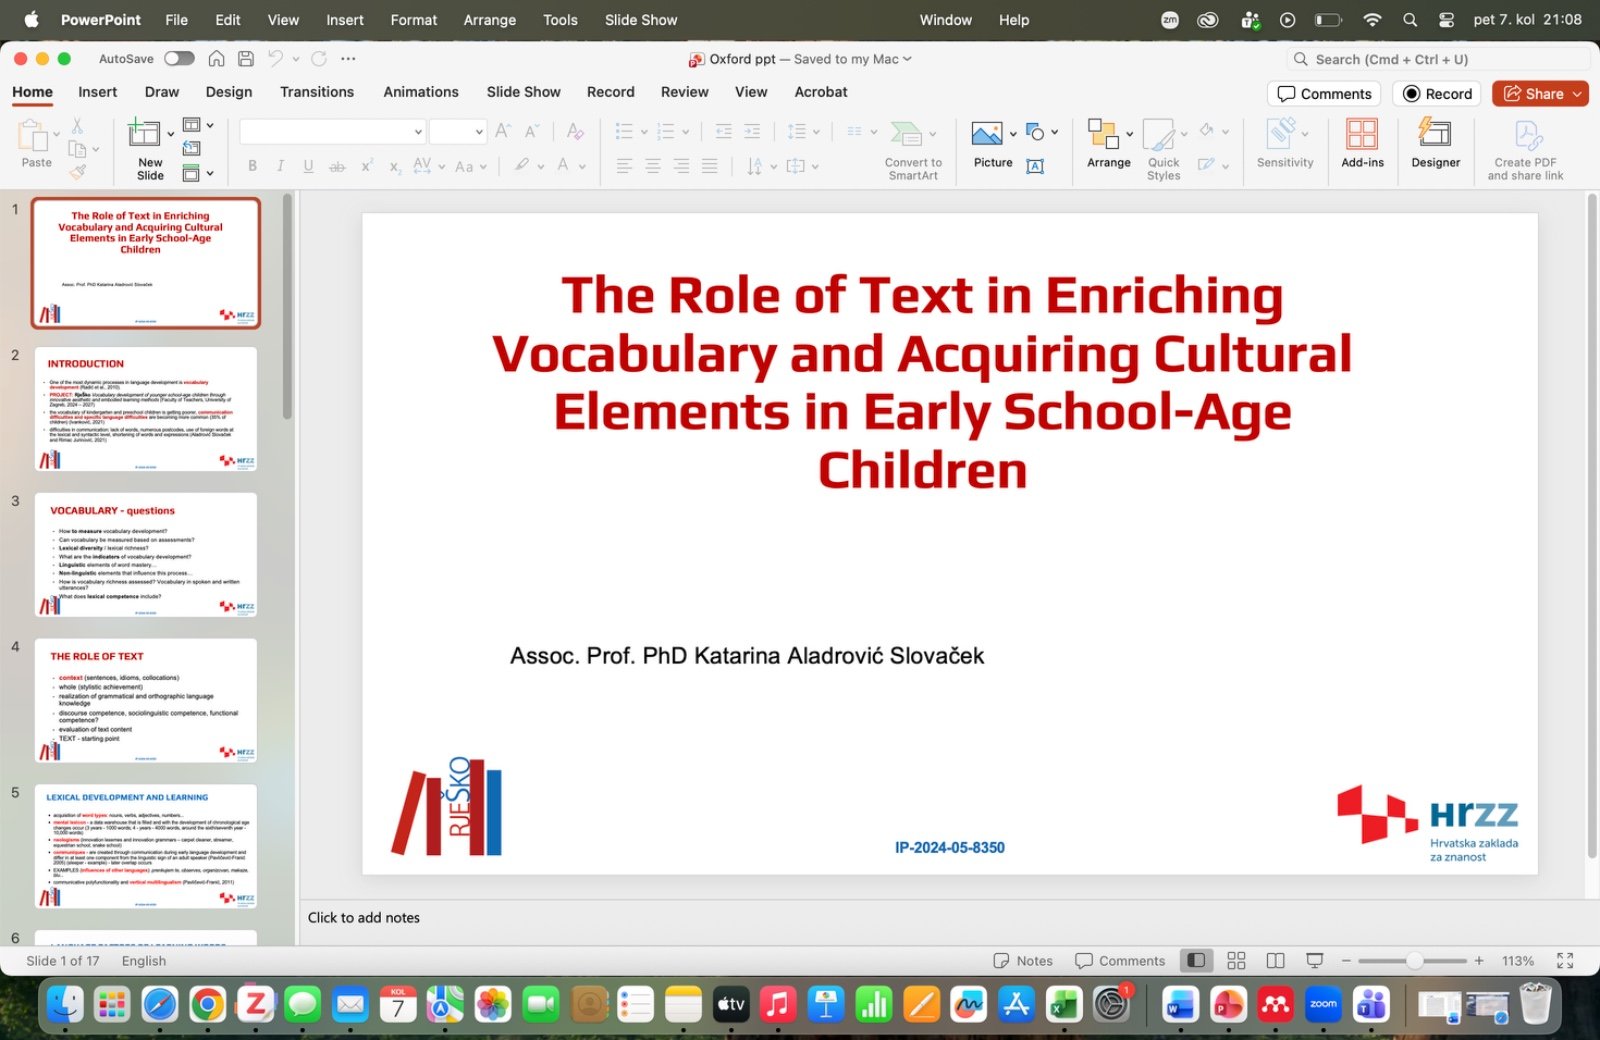Open Quick Styles in the ribbon
Screen dimensions: 1600x1040
1163,150
